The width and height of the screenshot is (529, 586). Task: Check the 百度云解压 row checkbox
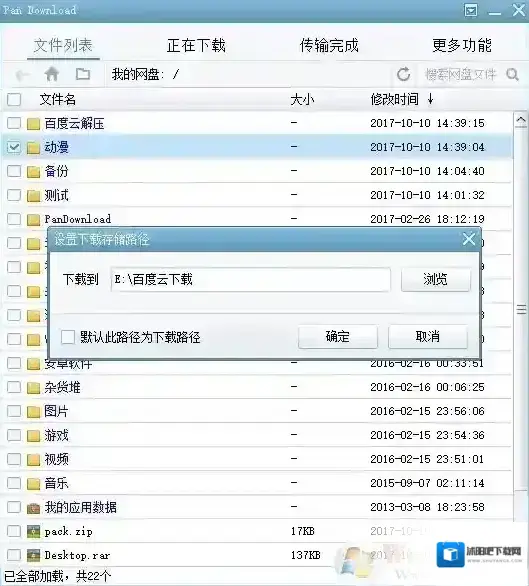14,123
